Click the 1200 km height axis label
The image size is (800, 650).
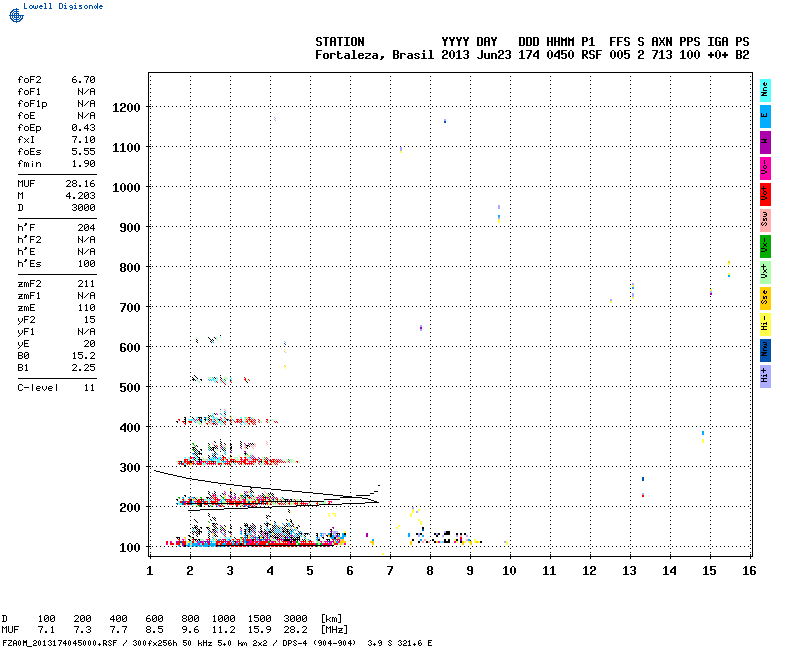[126, 108]
